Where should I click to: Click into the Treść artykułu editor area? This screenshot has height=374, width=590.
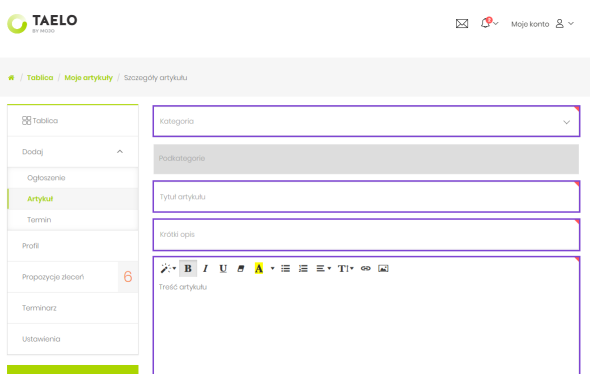tap(366, 327)
